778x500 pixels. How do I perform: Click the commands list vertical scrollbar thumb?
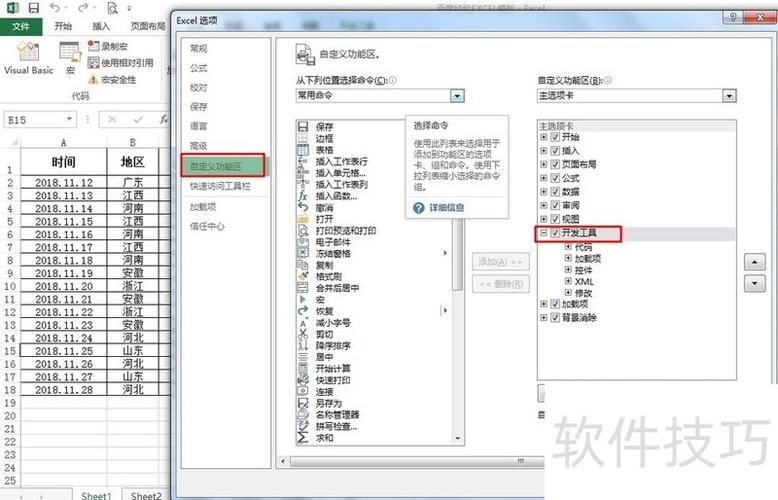(458, 254)
